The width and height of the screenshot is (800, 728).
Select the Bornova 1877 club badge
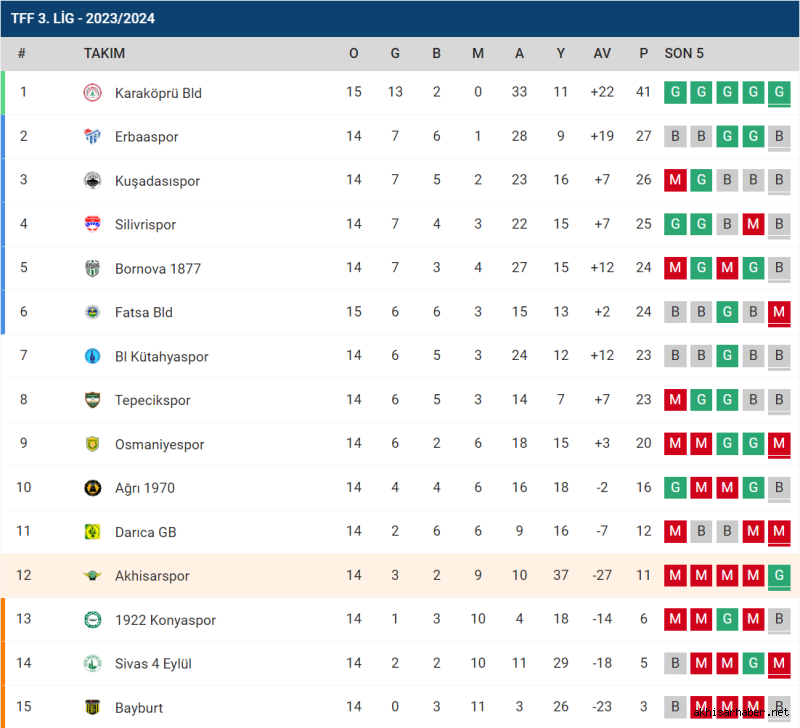click(92, 268)
